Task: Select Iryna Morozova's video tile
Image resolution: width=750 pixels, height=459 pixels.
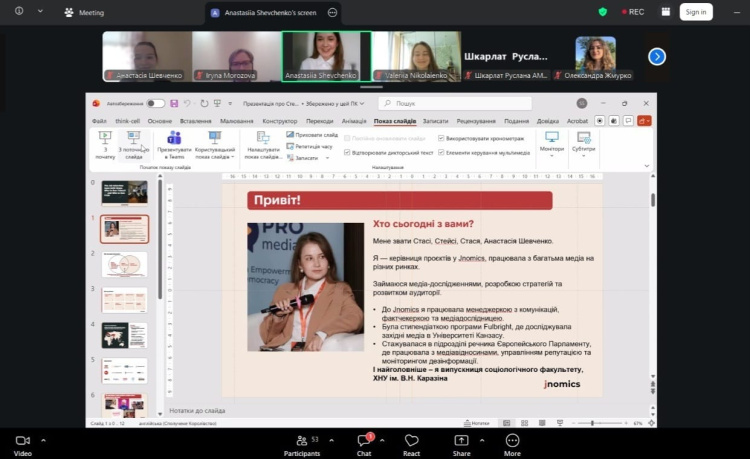Action: click(236, 56)
